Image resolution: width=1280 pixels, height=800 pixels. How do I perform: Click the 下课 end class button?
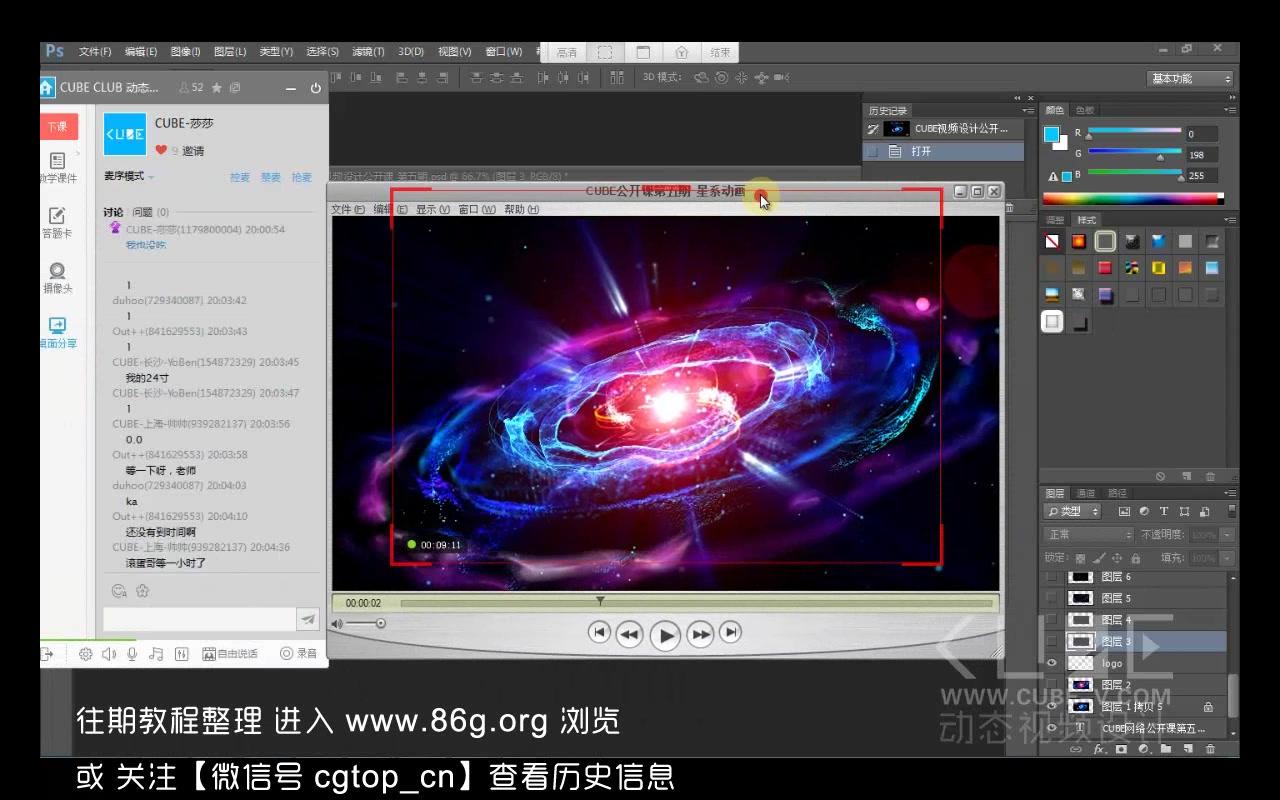57,127
